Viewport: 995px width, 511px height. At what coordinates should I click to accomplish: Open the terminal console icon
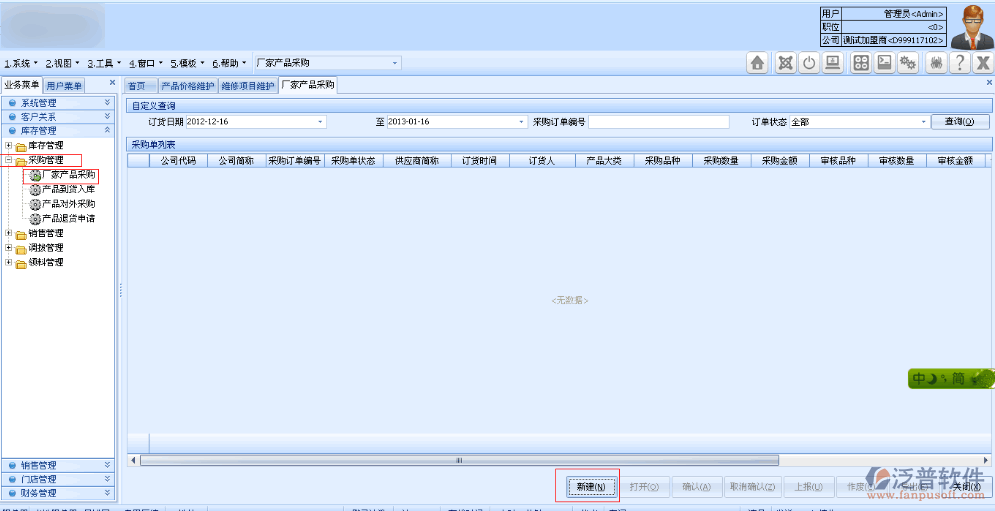click(884, 63)
